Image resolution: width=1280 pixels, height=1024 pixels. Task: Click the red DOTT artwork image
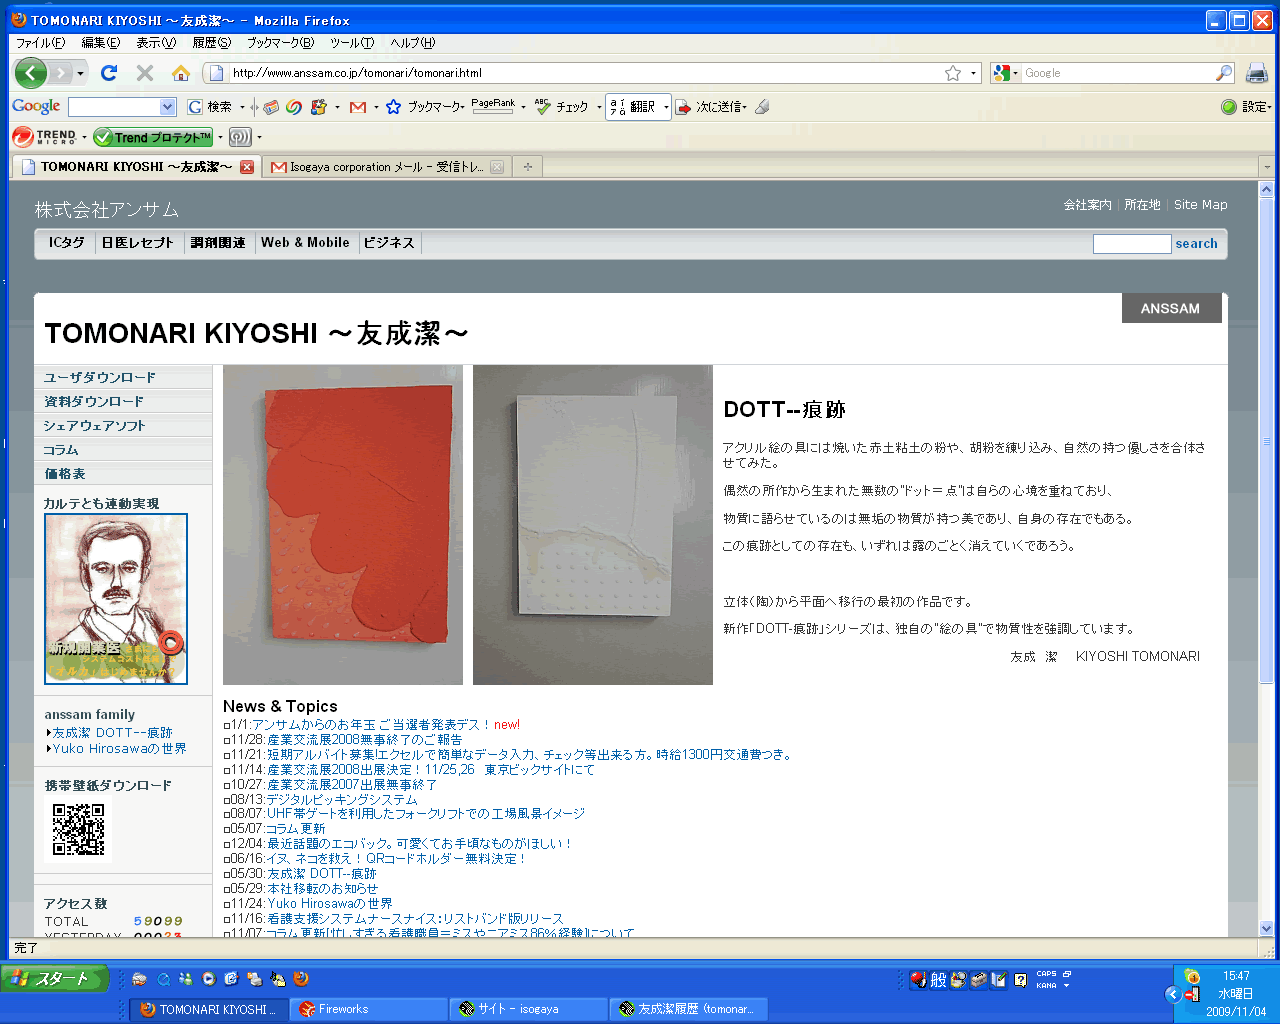[x=343, y=525]
